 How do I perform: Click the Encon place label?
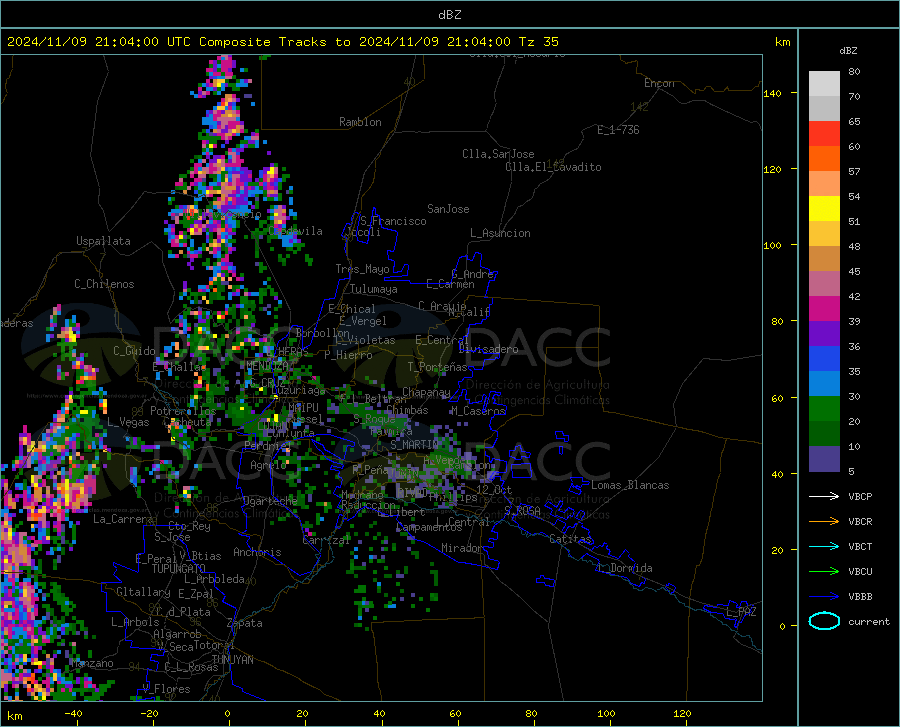(659, 83)
